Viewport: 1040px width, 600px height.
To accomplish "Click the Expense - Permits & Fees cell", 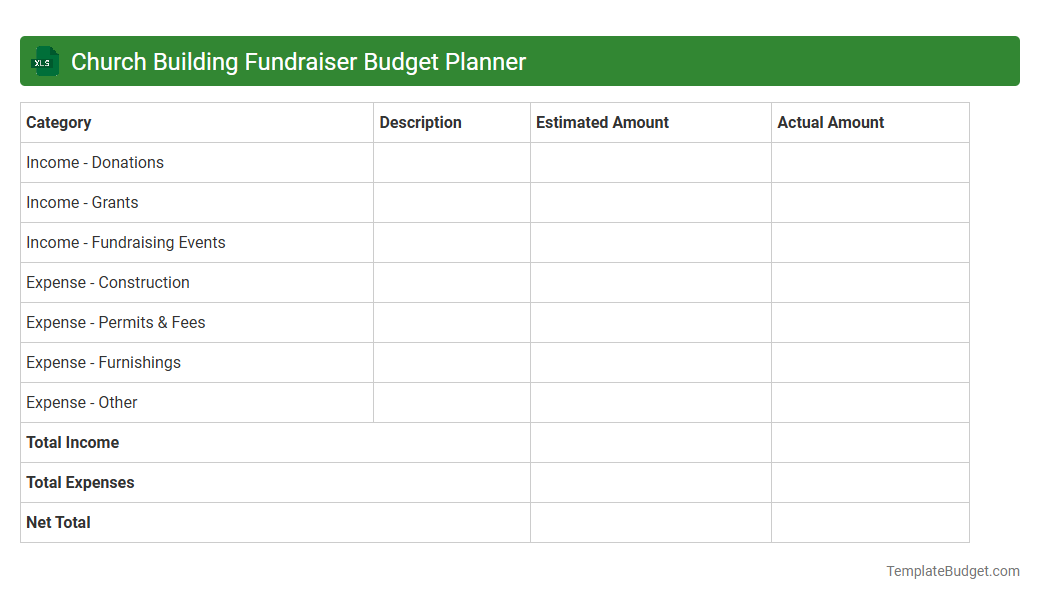I will point(115,322).
